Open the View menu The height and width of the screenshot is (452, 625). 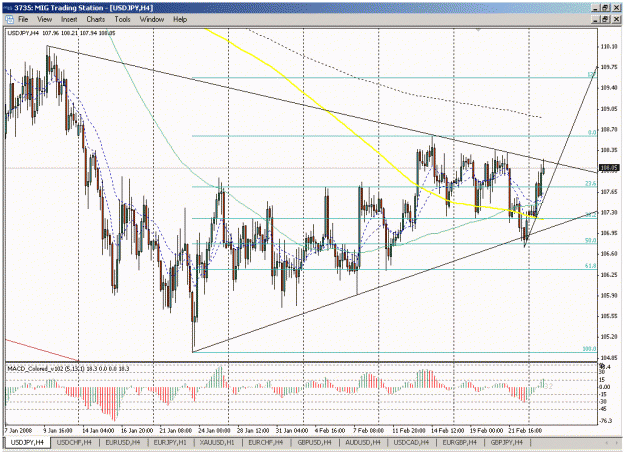(x=45, y=19)
